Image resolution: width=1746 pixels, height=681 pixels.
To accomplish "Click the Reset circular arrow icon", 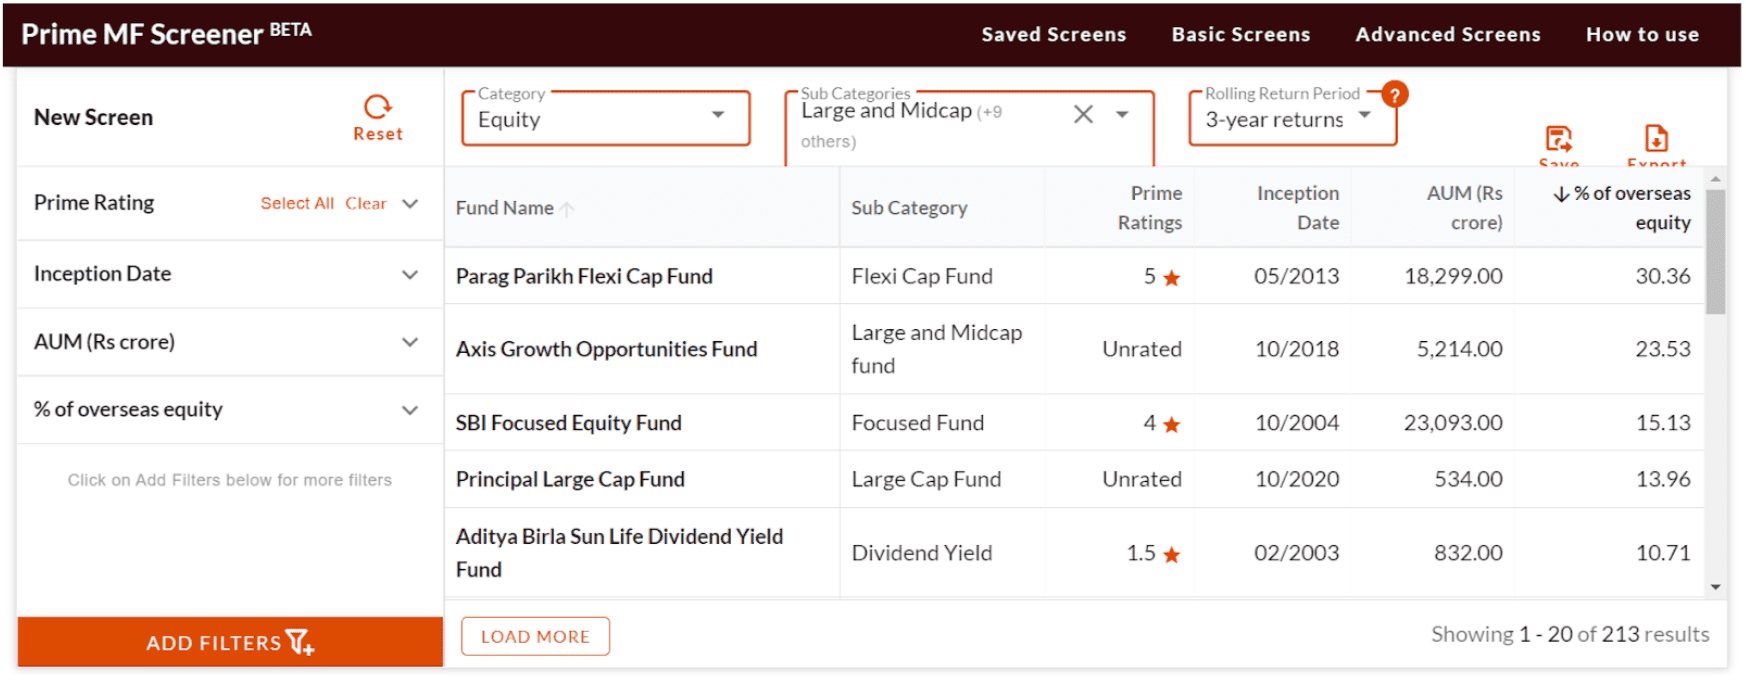I will (378, 106).
